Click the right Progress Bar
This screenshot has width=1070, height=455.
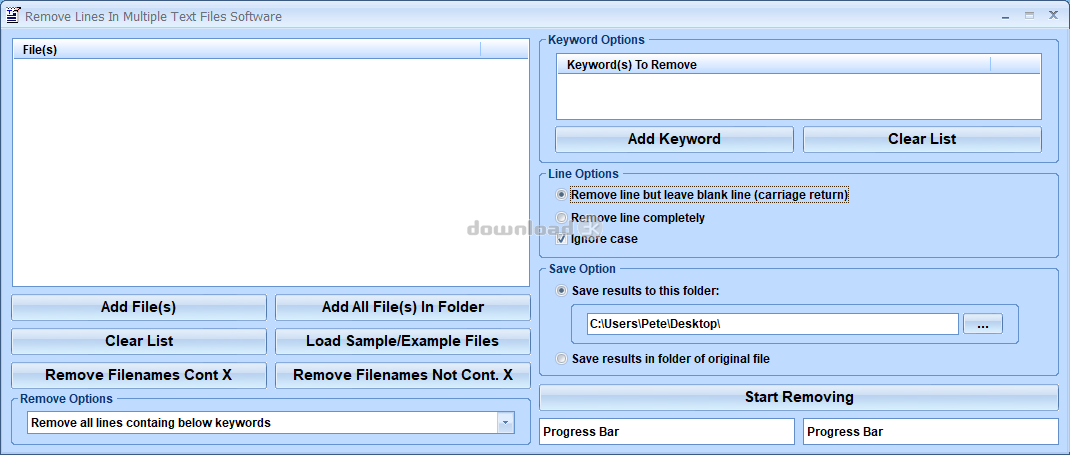[x=931, y=432]
